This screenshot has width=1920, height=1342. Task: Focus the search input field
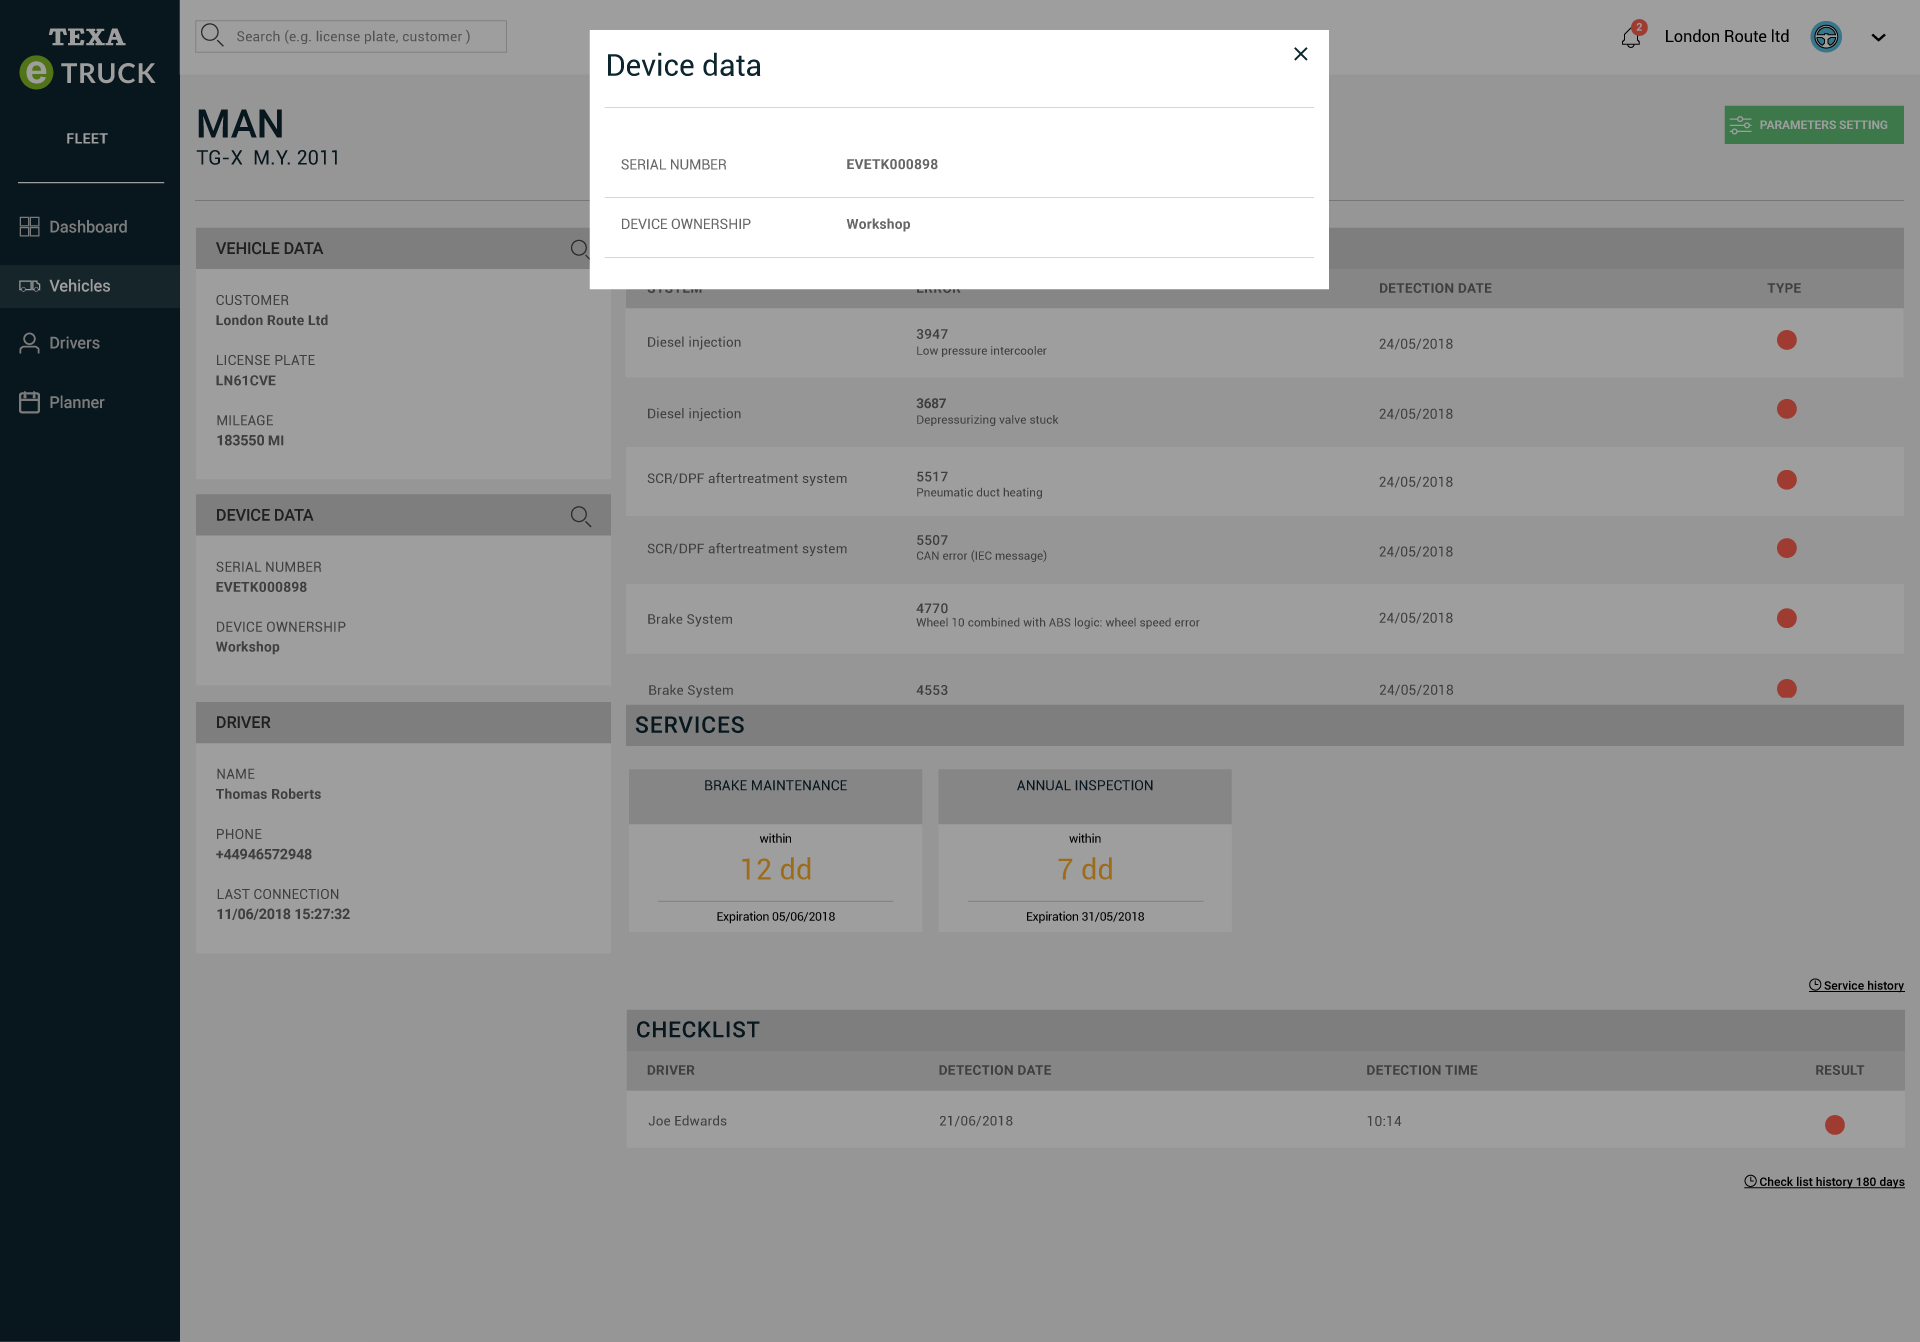click(x=351, y=36)
